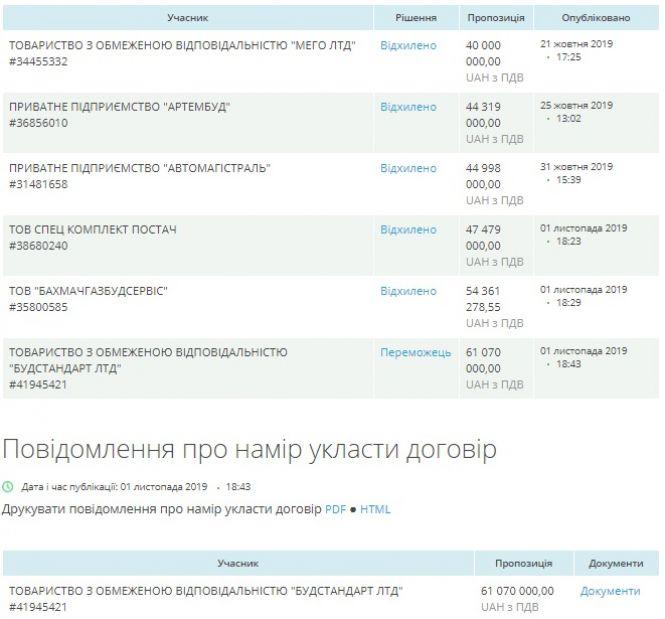
Task: Select date 31 жовтня 2019
Action: point(576,167)
